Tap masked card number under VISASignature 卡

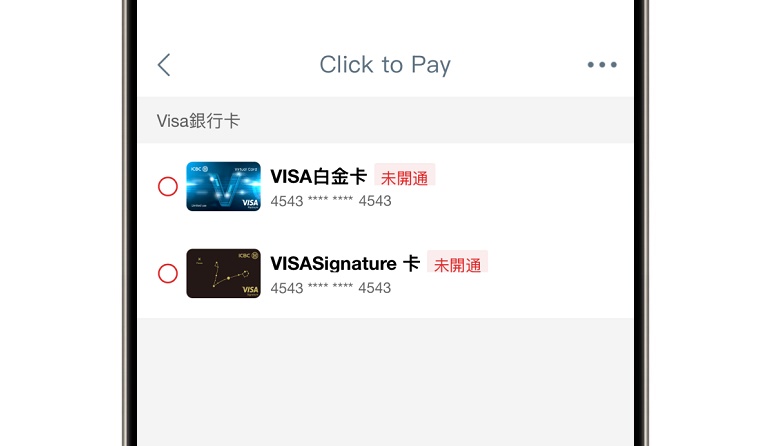coord(331,288)
